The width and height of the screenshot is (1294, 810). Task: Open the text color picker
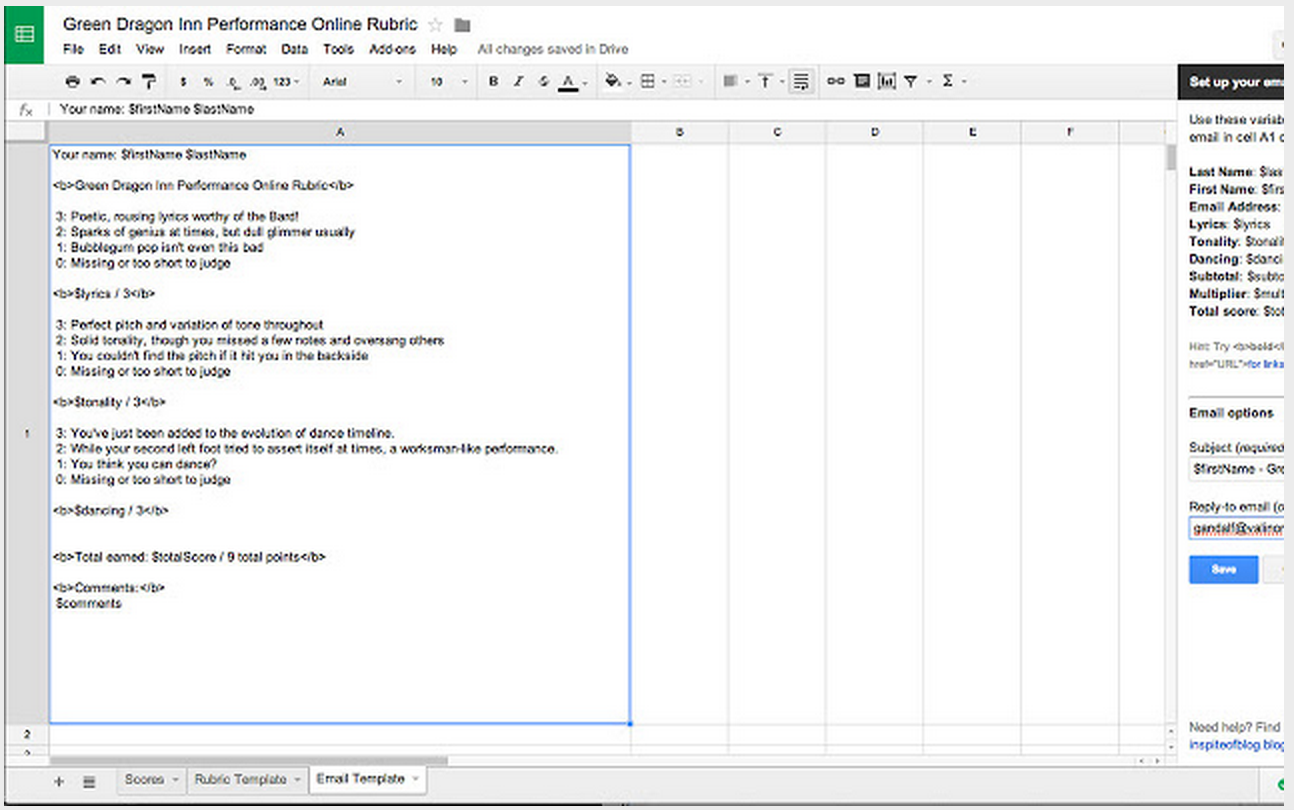pyautogui.click(x=566, y=81)
